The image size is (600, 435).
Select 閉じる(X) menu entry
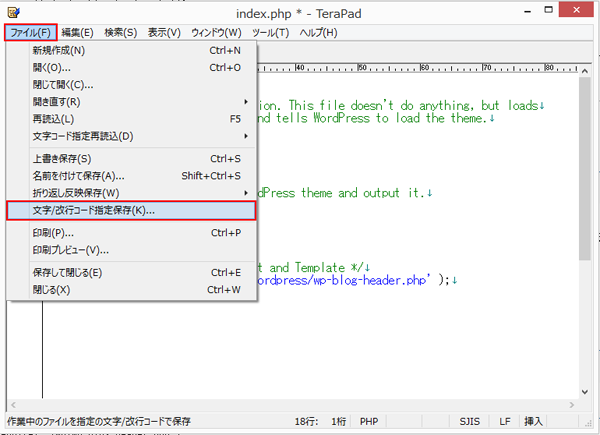(131, 290)
